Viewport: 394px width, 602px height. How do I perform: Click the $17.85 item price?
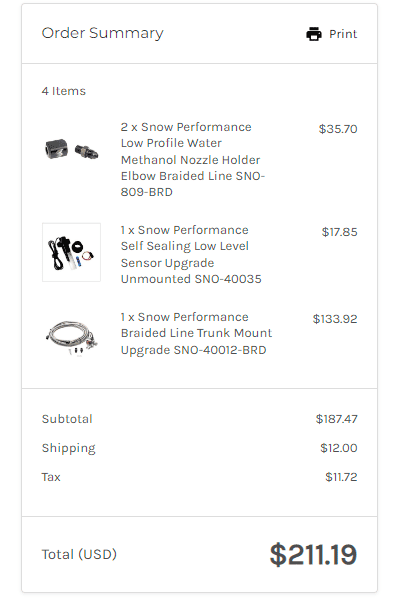tap(339, 232)
